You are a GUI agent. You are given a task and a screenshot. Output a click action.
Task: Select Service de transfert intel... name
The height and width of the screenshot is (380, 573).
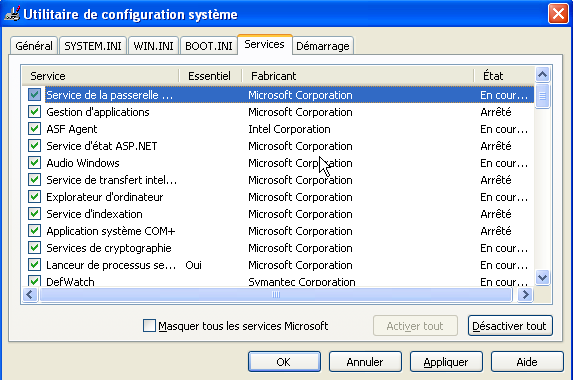pyautogui.click(x=111, y=180)
